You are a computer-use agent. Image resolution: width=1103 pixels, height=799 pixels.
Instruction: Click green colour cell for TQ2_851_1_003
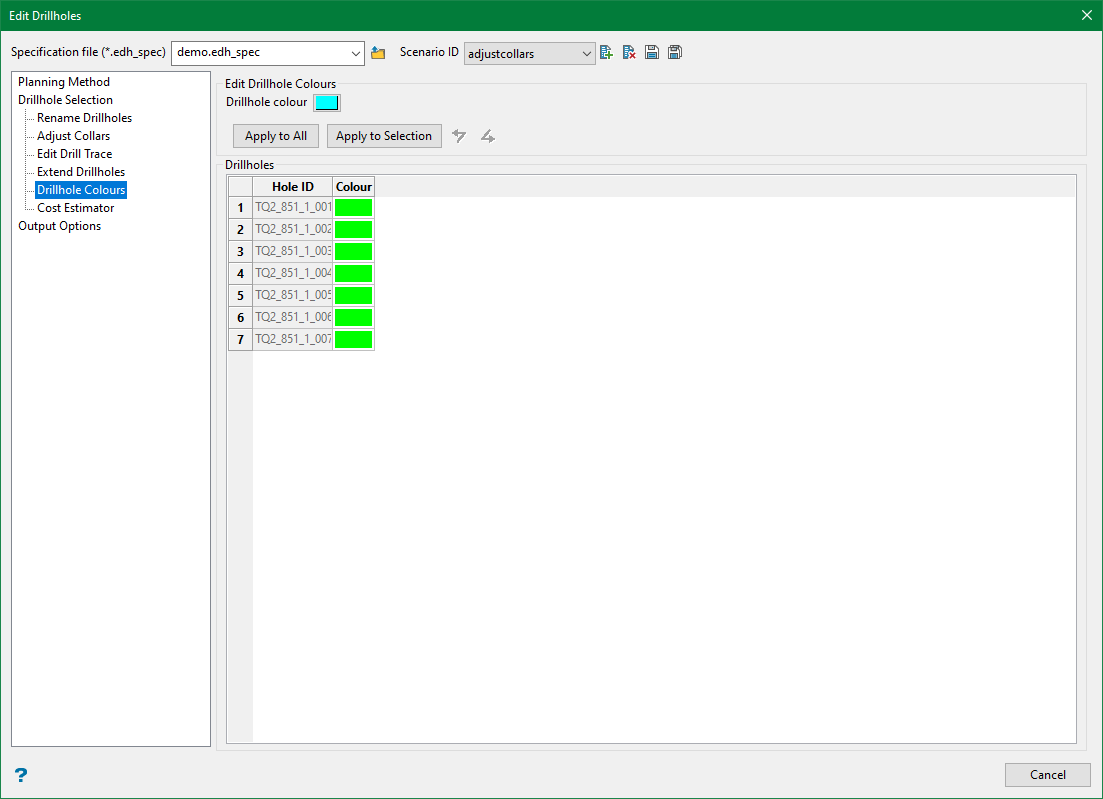(x=353, y=251)
